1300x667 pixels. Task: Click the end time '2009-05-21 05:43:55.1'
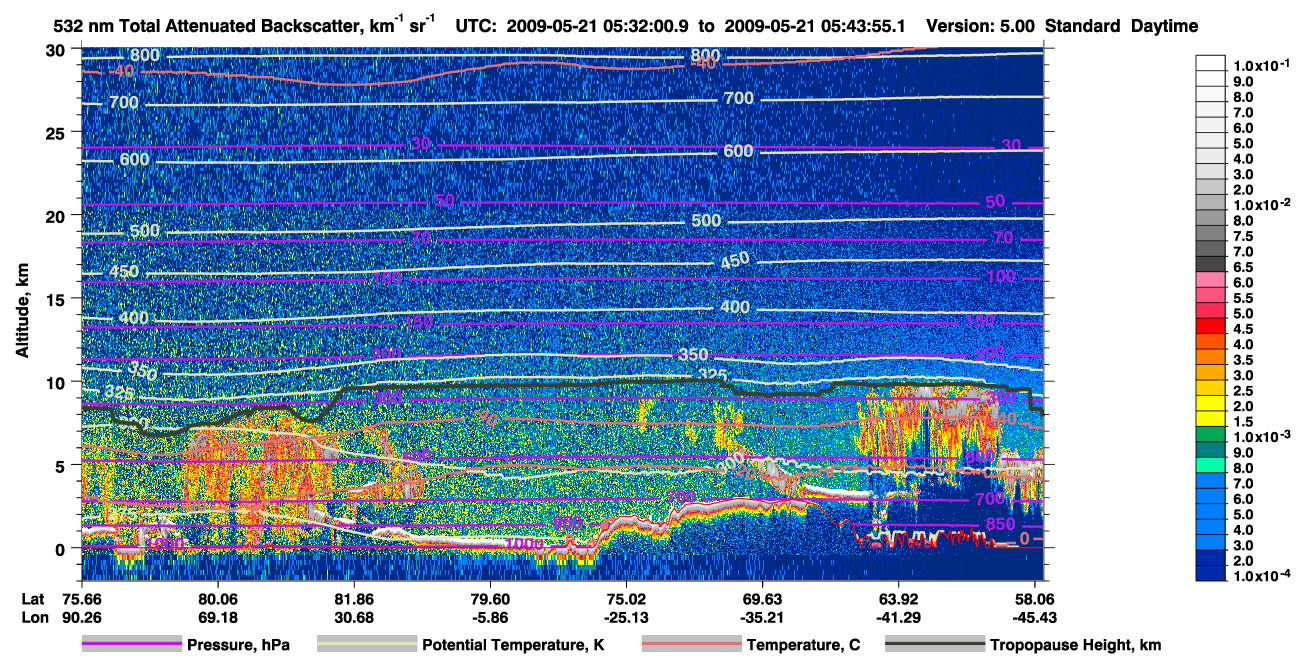[x=816, y=27]
